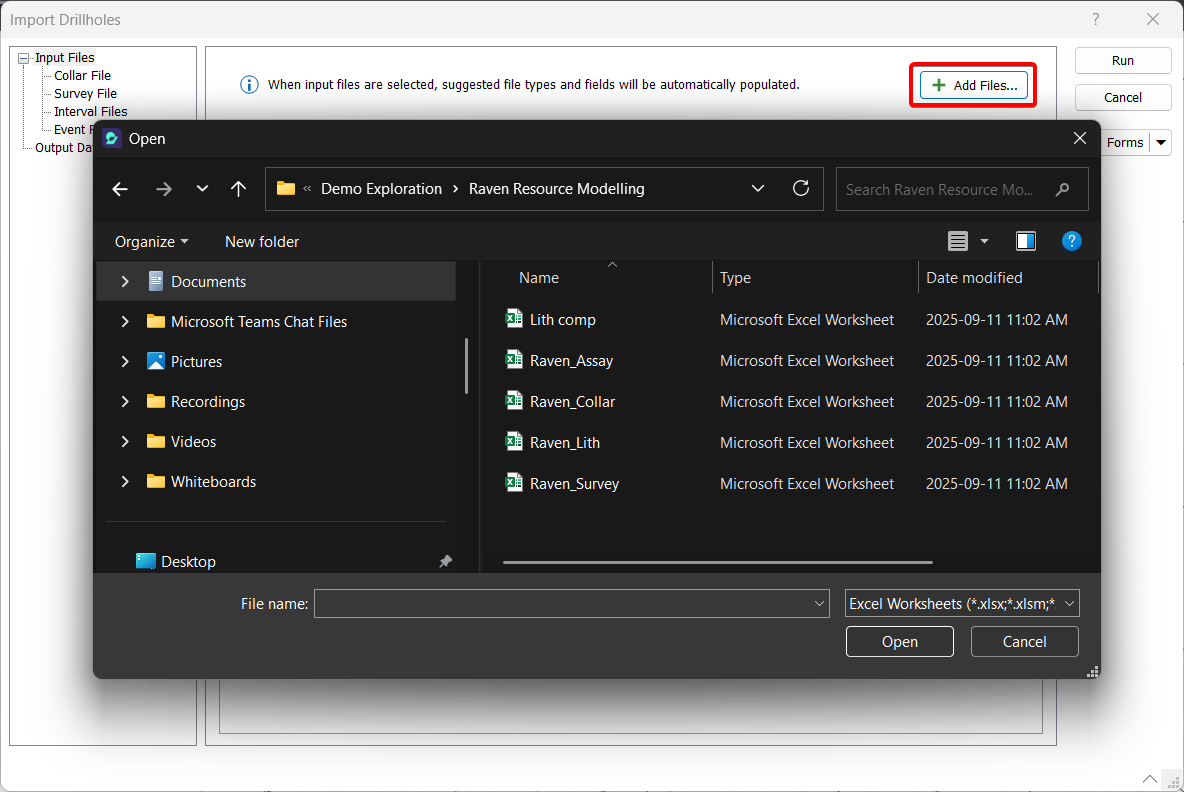The width and height of the screenshot is (1184, 792).
Task: Refresh the folder using the refresh icon
Action: pos(800,188)
